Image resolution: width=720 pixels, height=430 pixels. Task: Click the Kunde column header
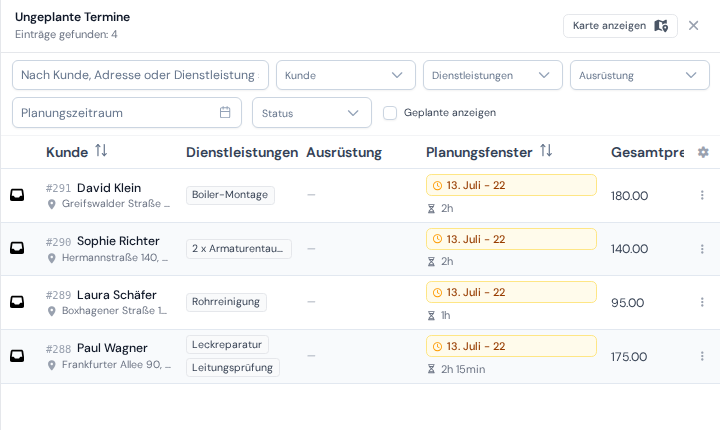coord(67,152)
